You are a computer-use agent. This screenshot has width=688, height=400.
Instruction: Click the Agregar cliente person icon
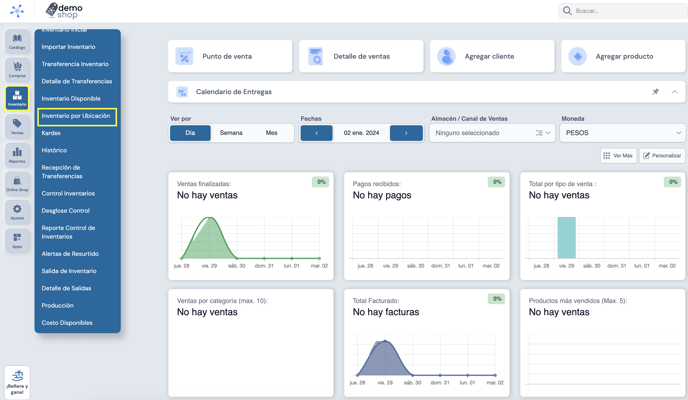(x=446, y=57)
